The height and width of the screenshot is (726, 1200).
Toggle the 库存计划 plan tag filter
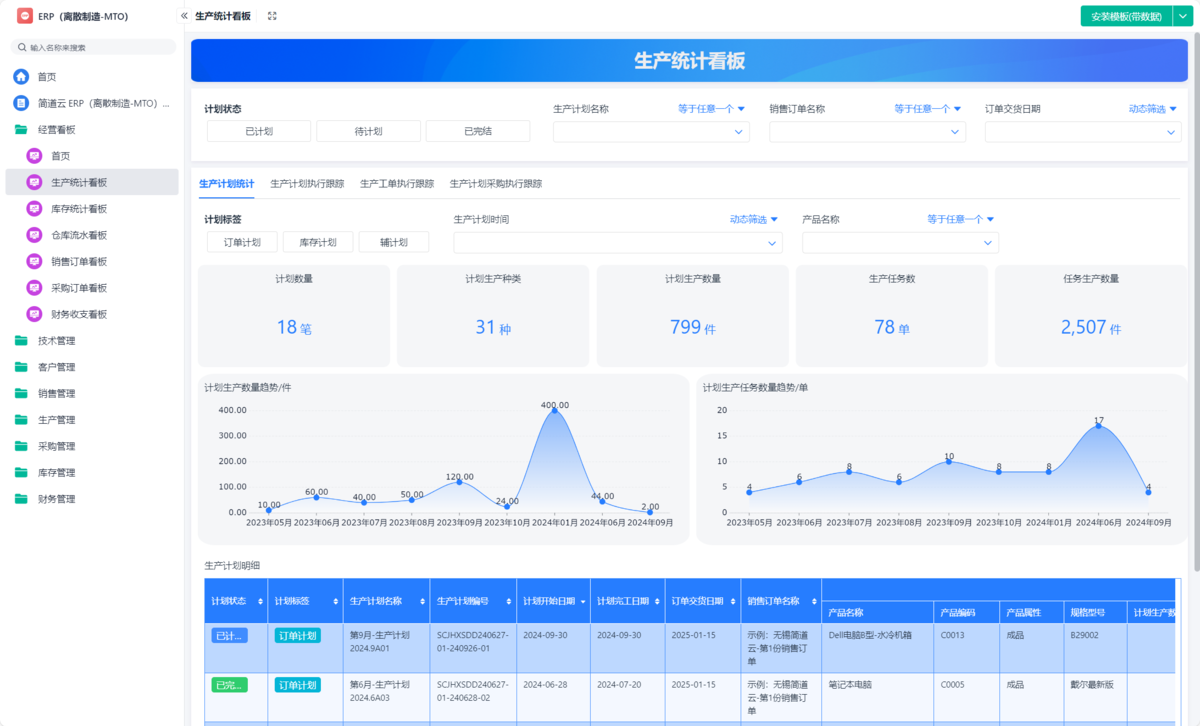[x=317, y=241]
